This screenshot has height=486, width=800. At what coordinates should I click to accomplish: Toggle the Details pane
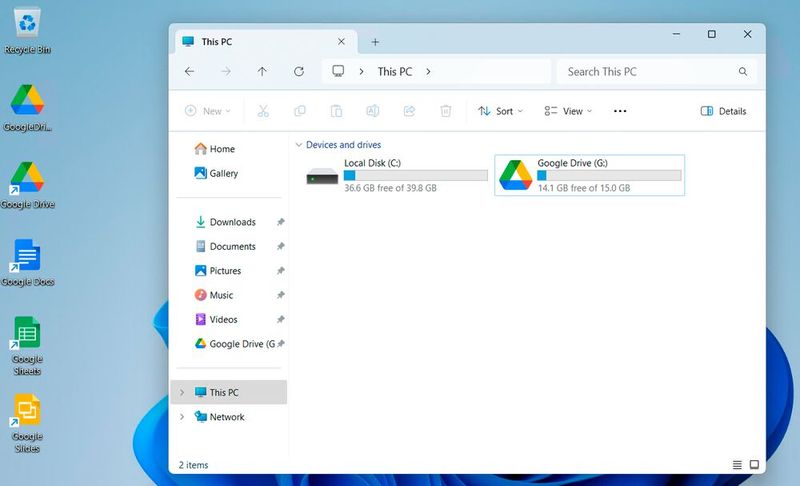(723, 111)
